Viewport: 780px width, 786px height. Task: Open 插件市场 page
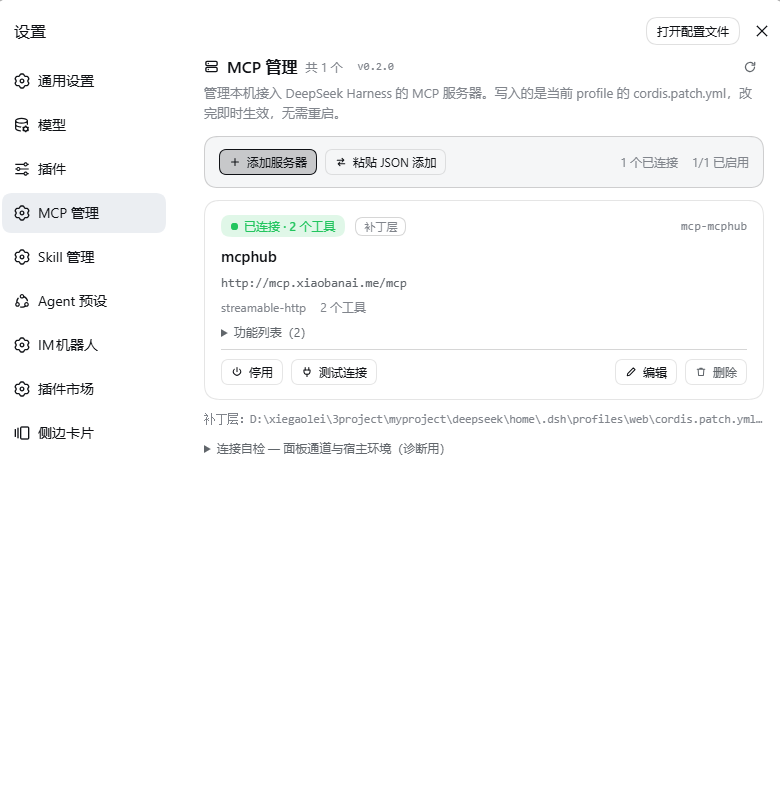[84, 389]
